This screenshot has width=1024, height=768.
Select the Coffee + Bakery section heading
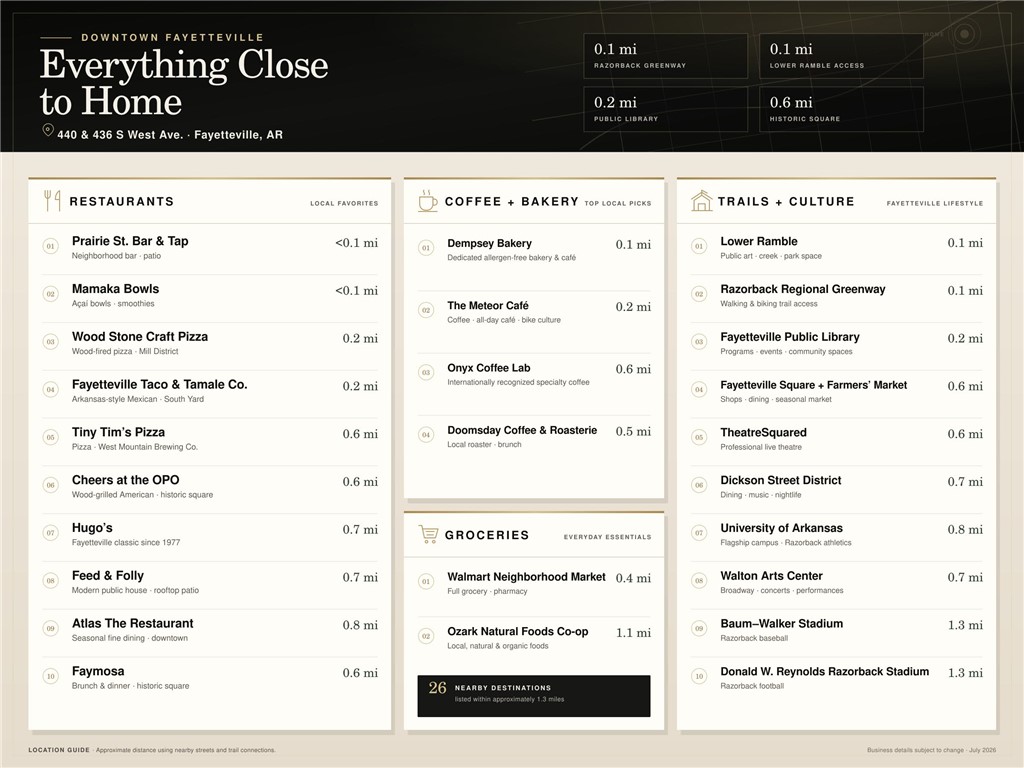tap(511, 201)
